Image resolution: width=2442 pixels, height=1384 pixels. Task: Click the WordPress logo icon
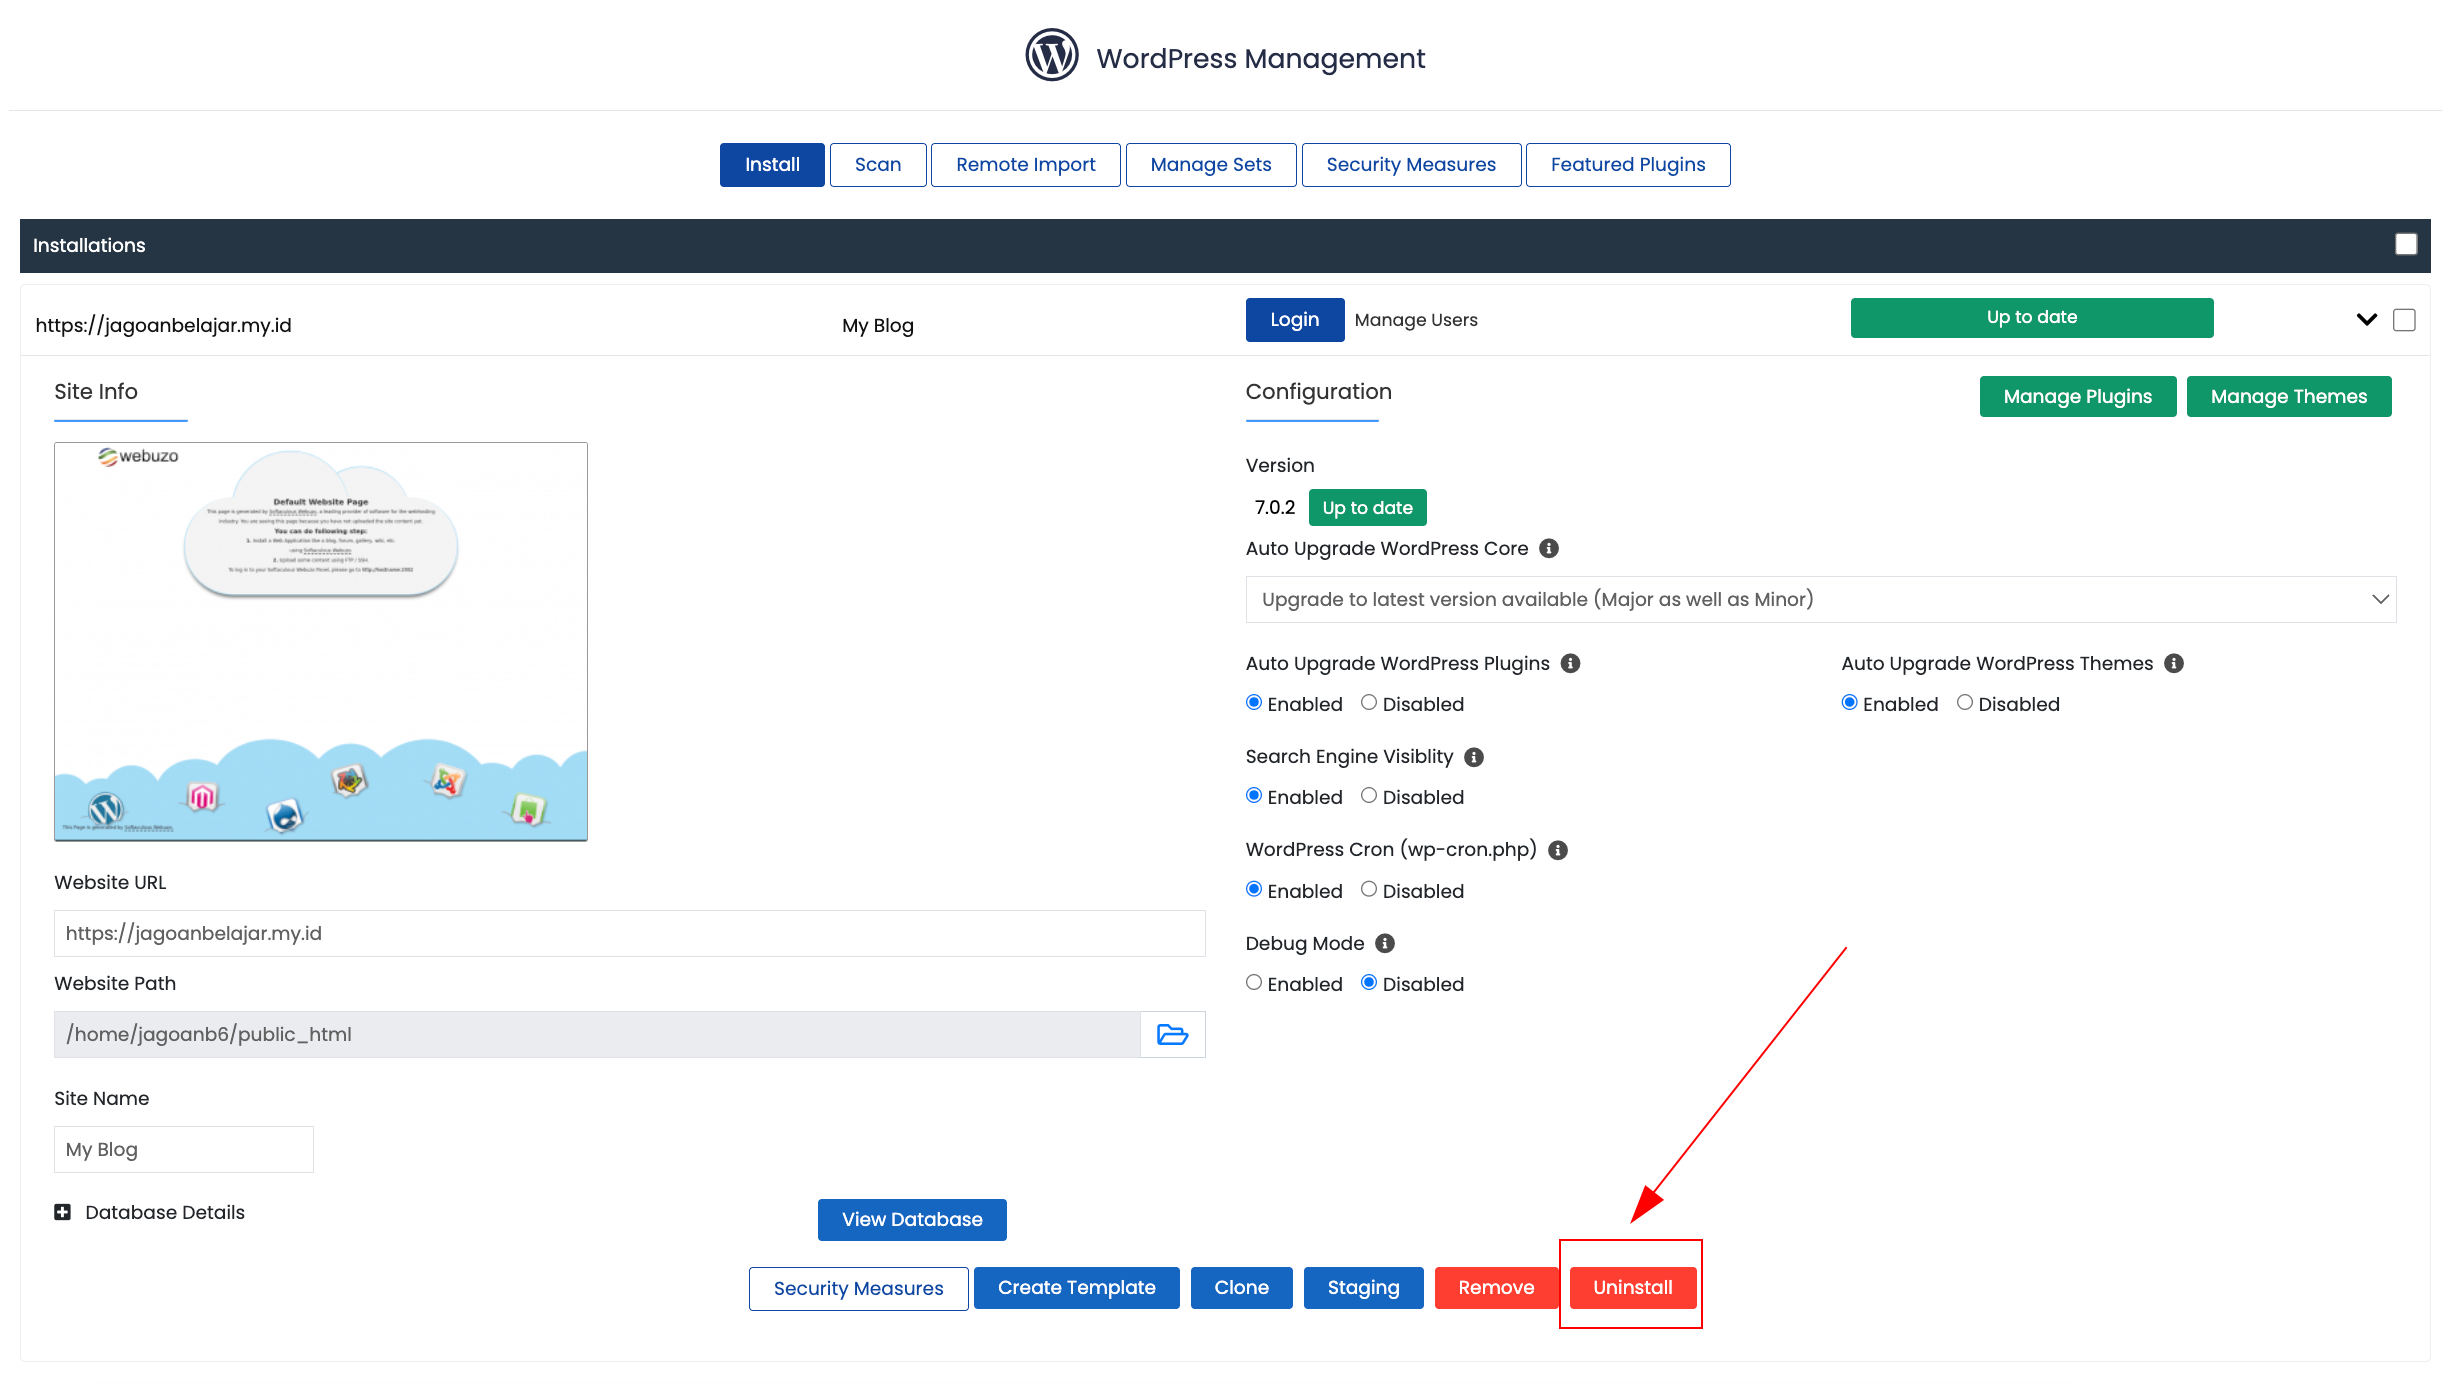(1051, 55)
